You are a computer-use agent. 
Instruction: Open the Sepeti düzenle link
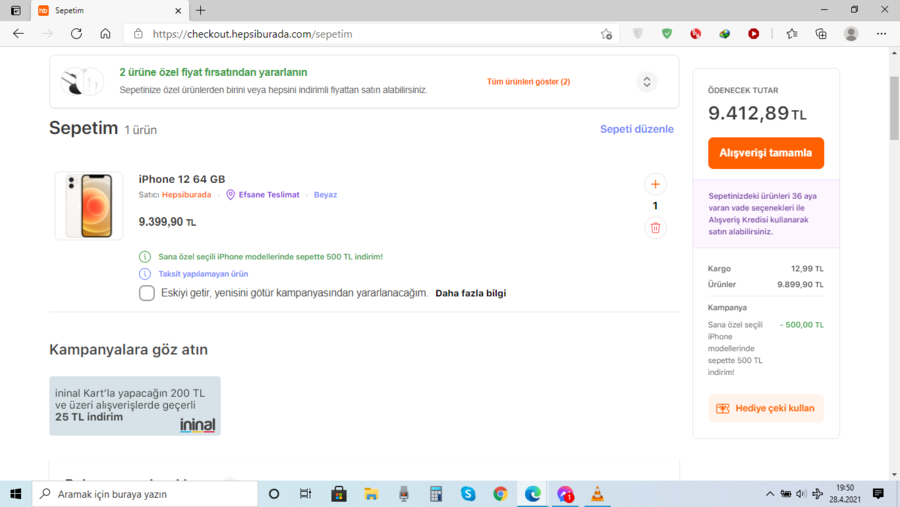tap(637, 129)
